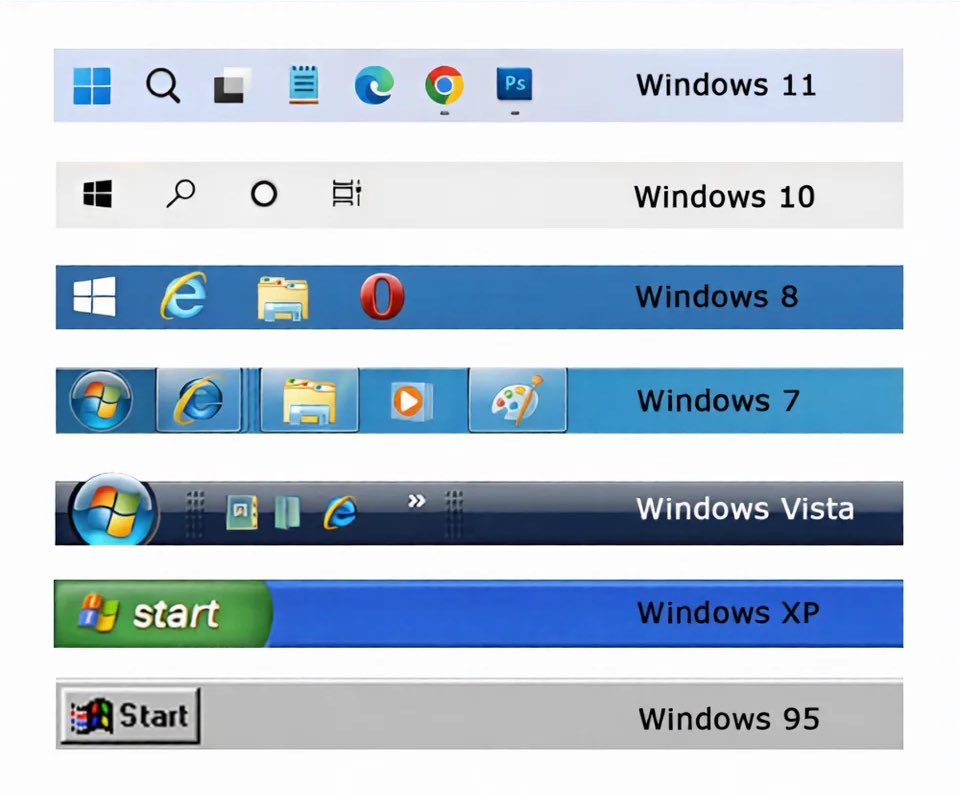Click the Windows Vista Start orb
Image resolution: width=960 pixels, height=795 pixels.
113,510
